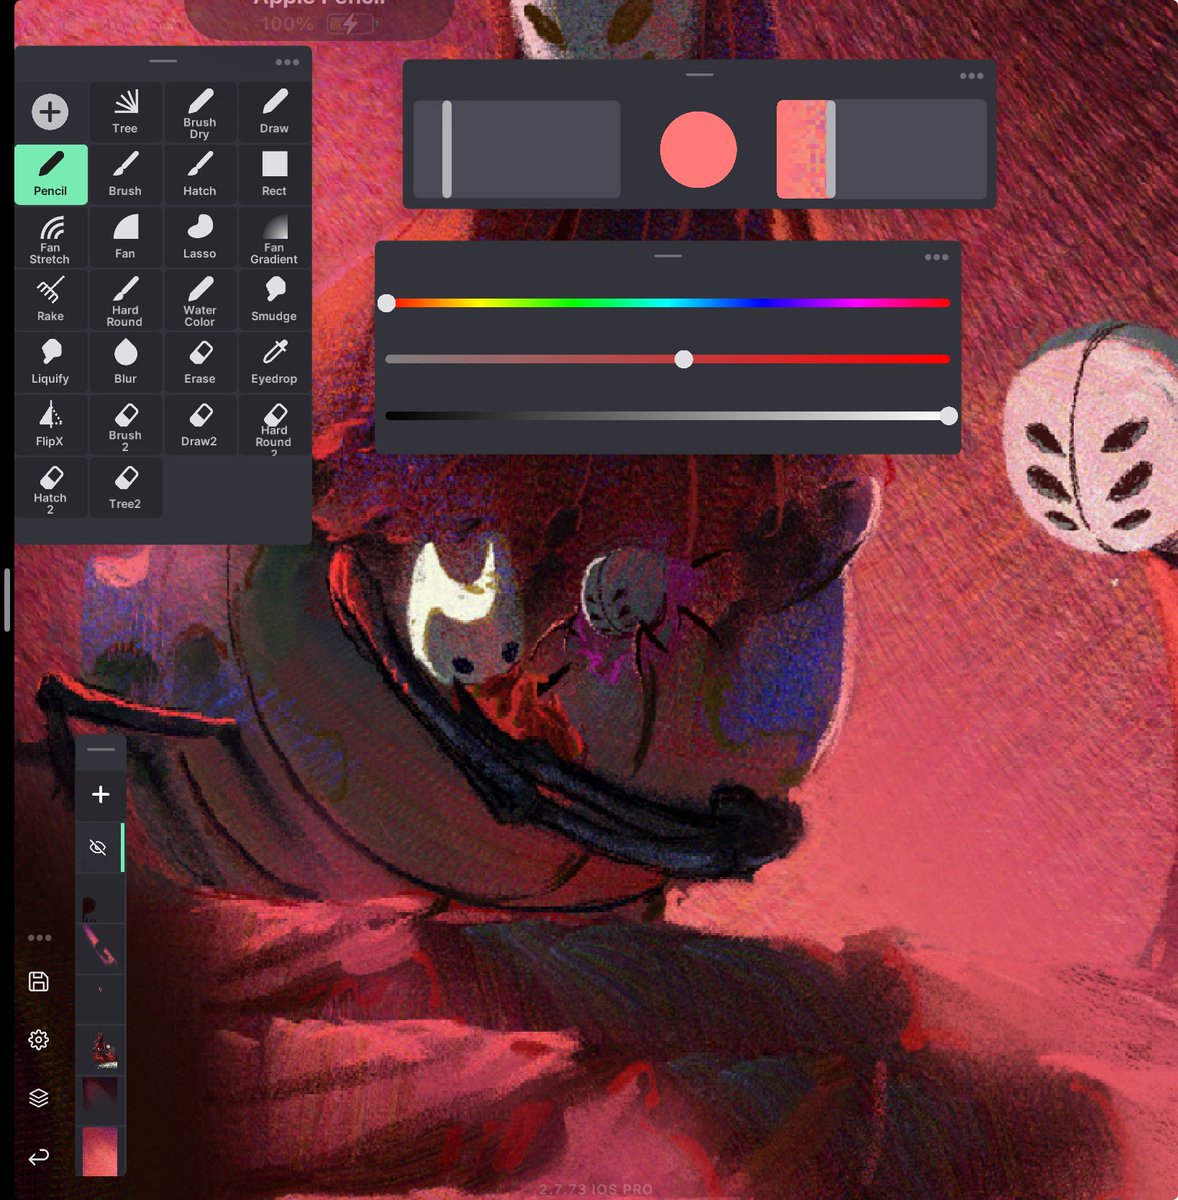Select the Hard Round brush
1178x1200 pixels.
point(125,300)
